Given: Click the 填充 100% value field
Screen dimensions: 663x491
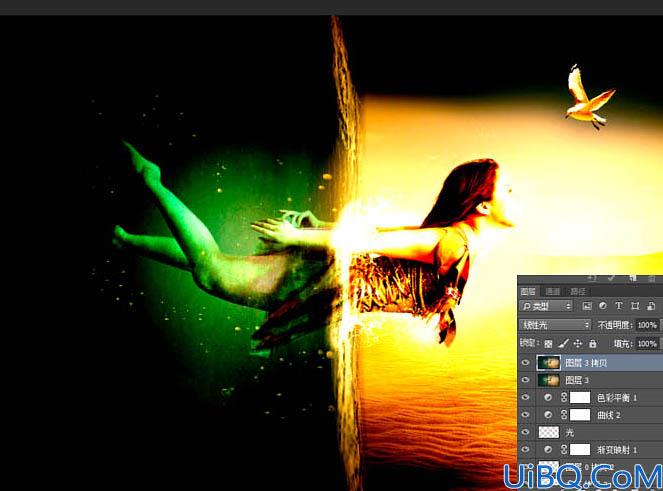Looking at the screenshot, I should [x=647, y=344].
